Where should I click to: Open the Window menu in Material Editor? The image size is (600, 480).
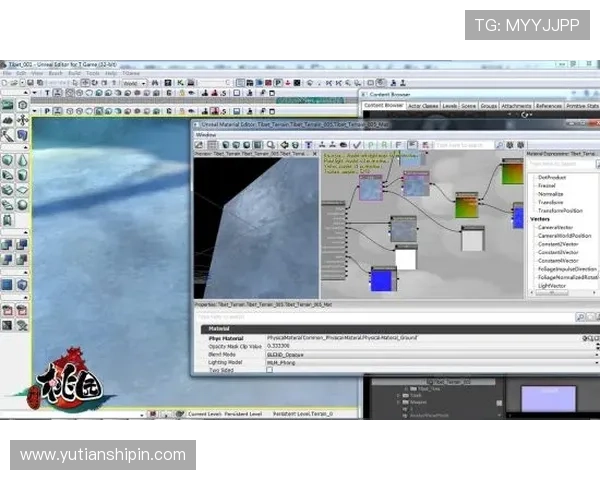tap(206, 134)
